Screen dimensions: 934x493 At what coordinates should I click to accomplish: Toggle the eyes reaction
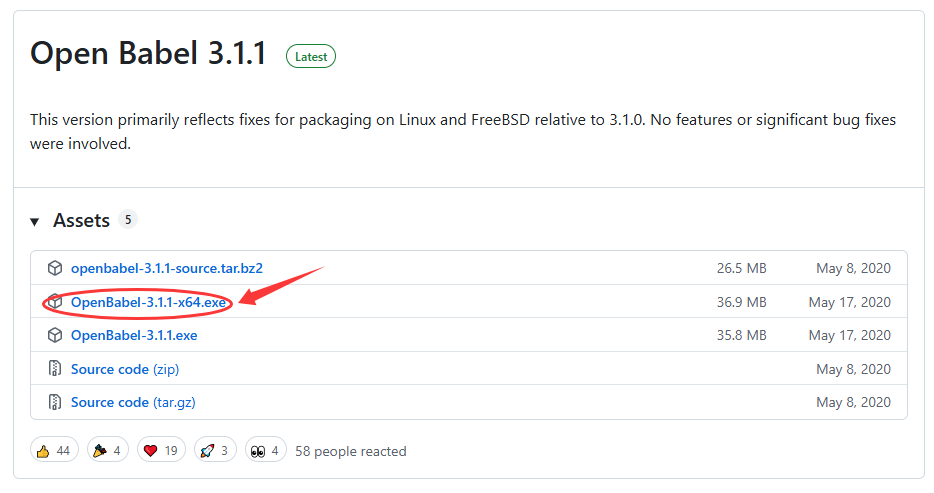point(266,451)
